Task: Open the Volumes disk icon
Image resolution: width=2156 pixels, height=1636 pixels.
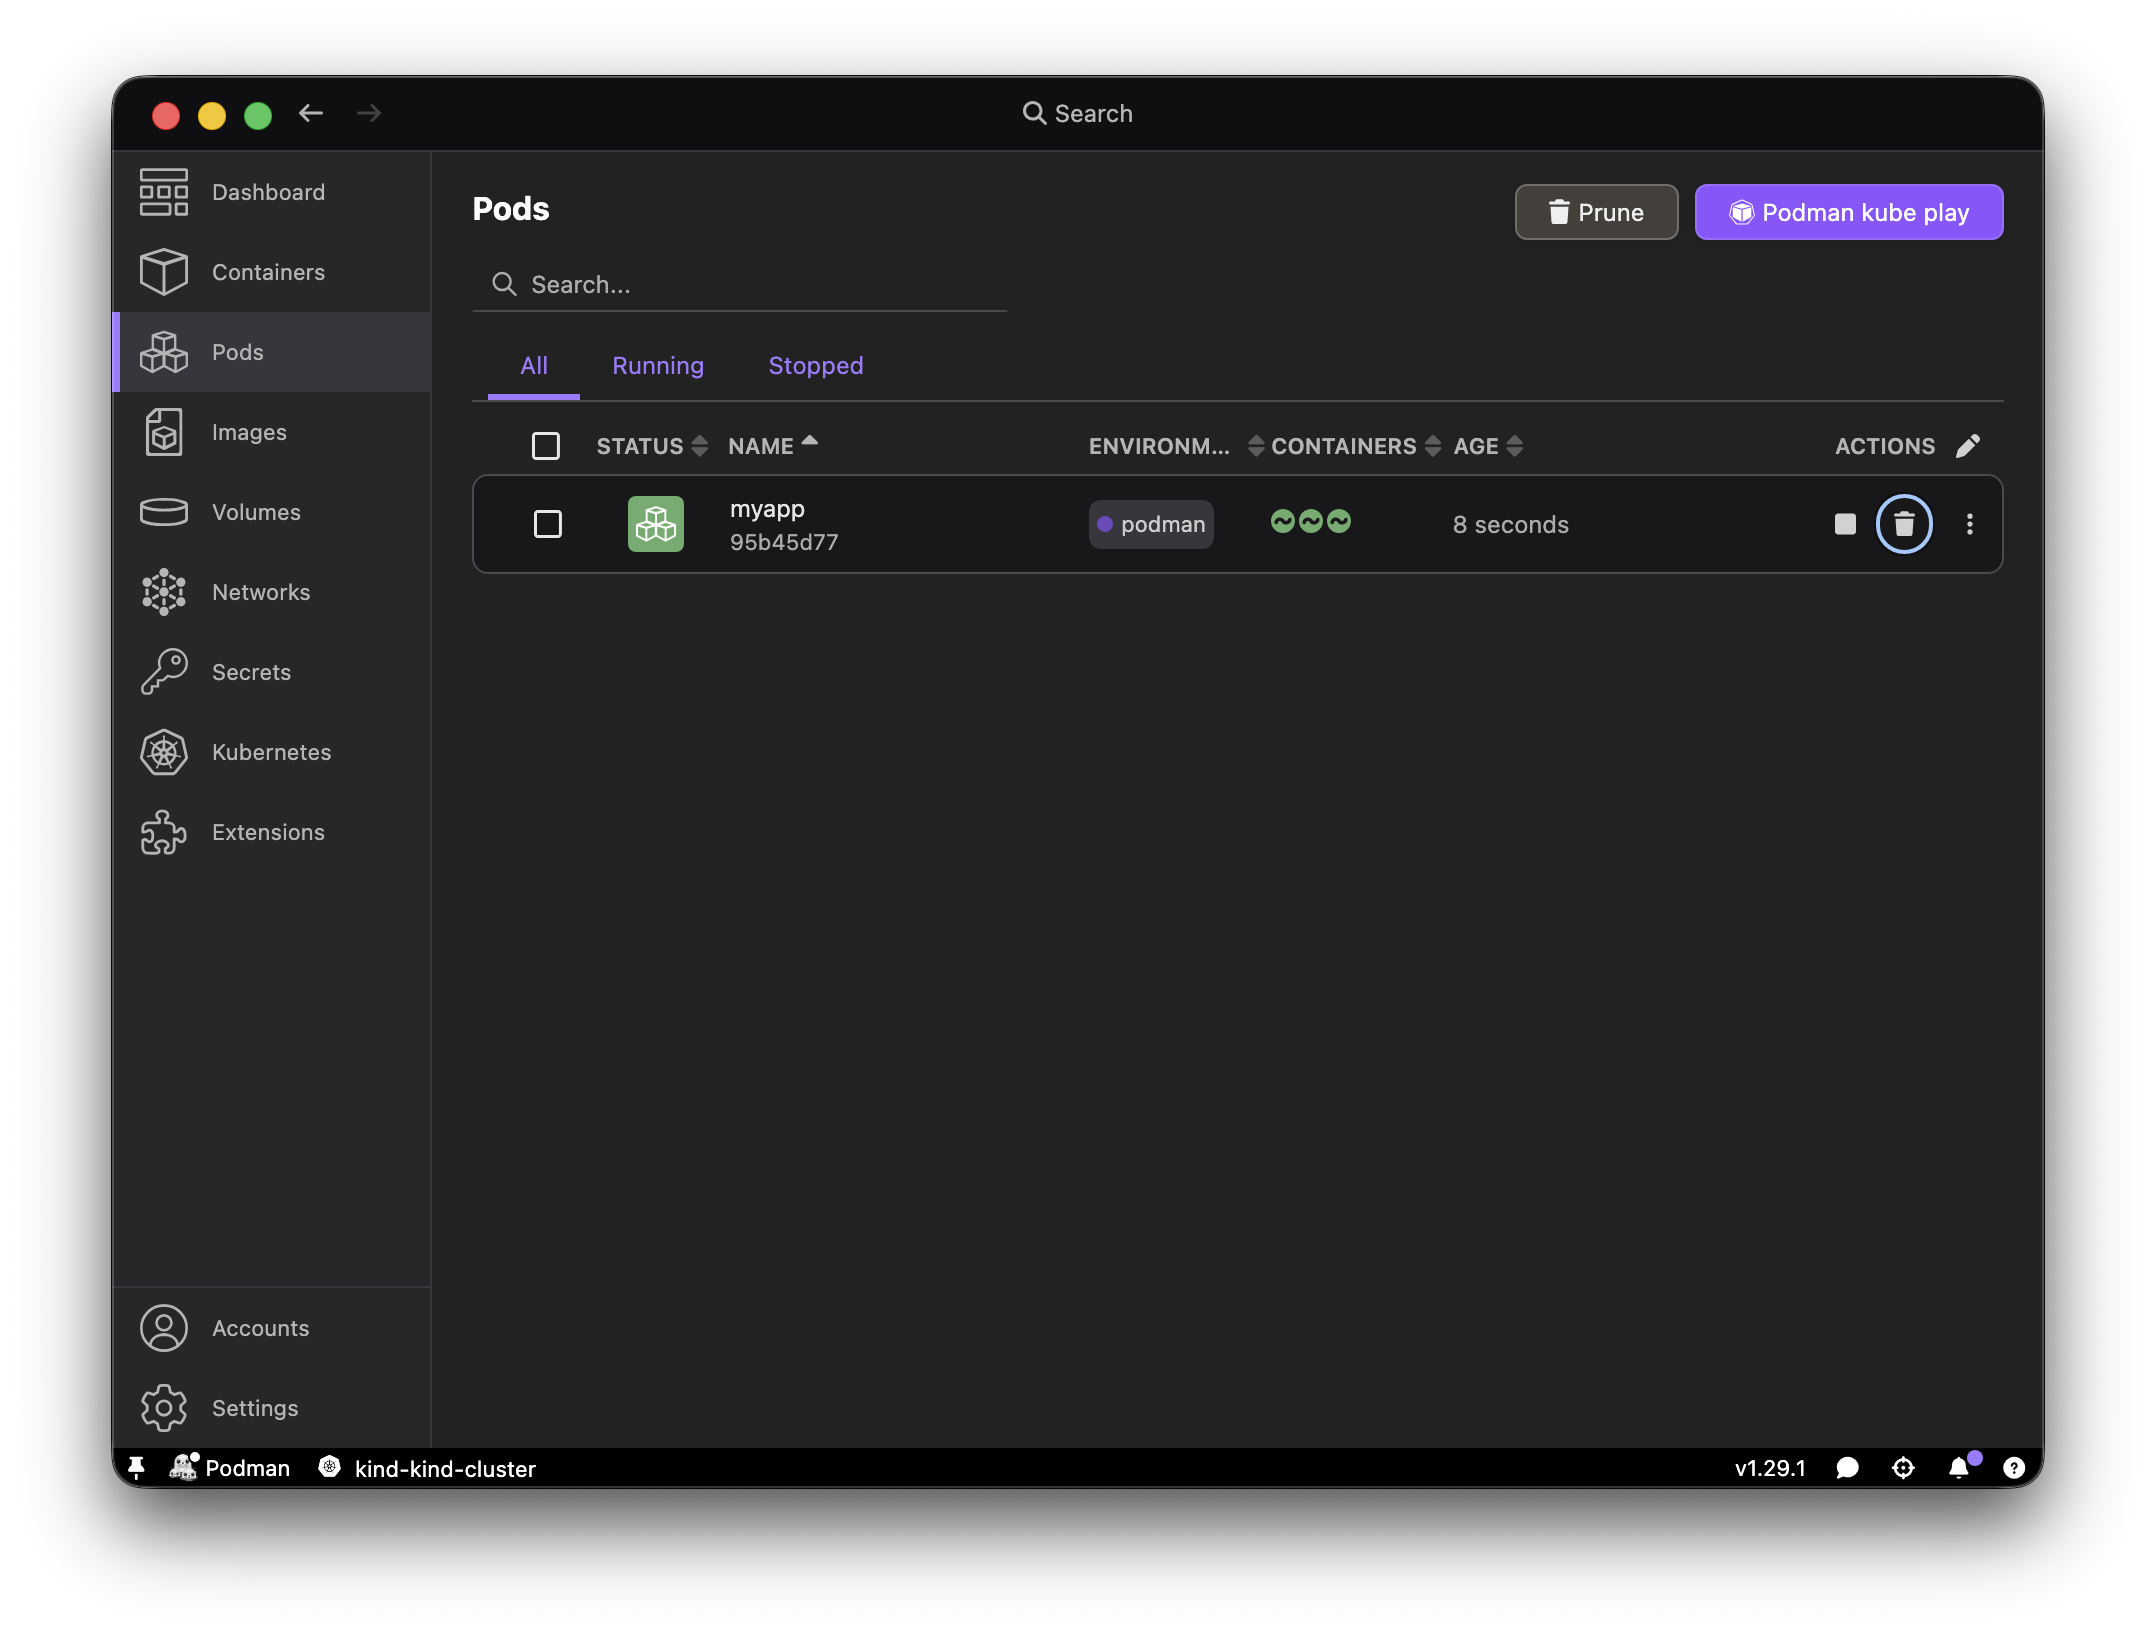Action: tap(164, 512)
